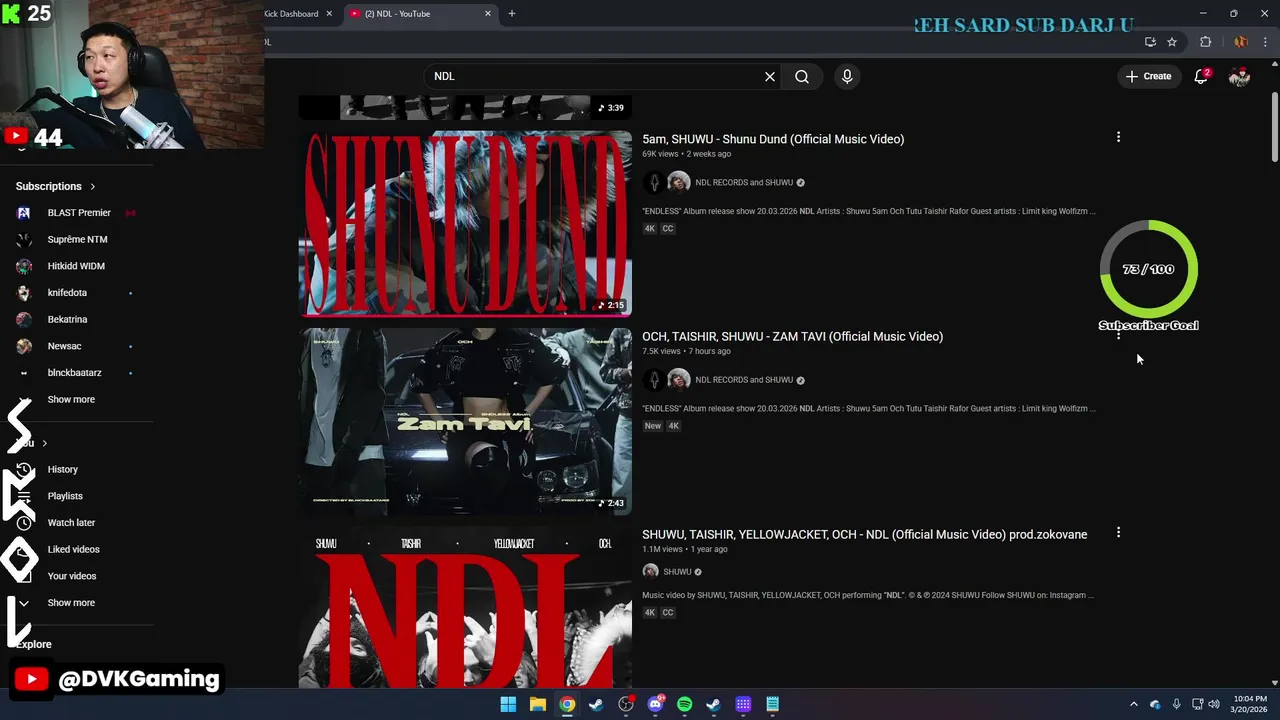Show more items under Your videos
The image size is (1280, 720).
(x=71, y=603)
